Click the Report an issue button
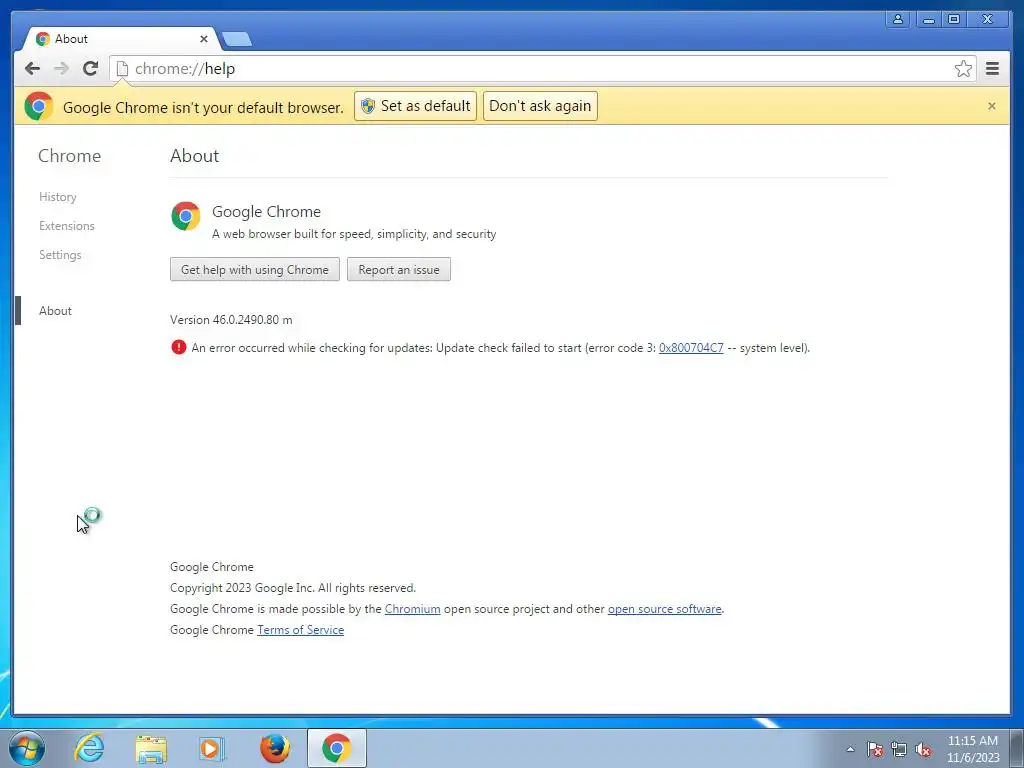 pyautogui.click(x=398, y=269)
